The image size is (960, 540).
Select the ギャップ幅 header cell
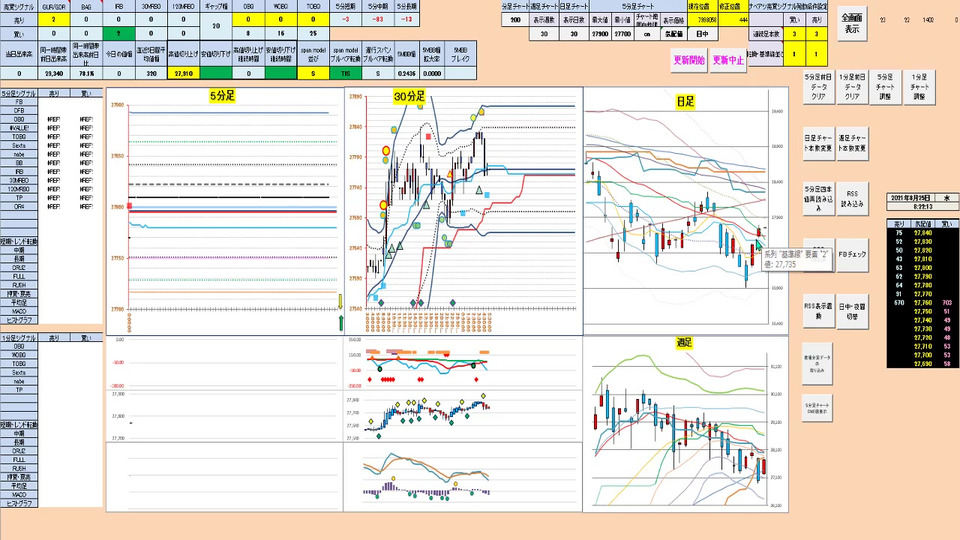pyautogui.click(x=216, y=6)
